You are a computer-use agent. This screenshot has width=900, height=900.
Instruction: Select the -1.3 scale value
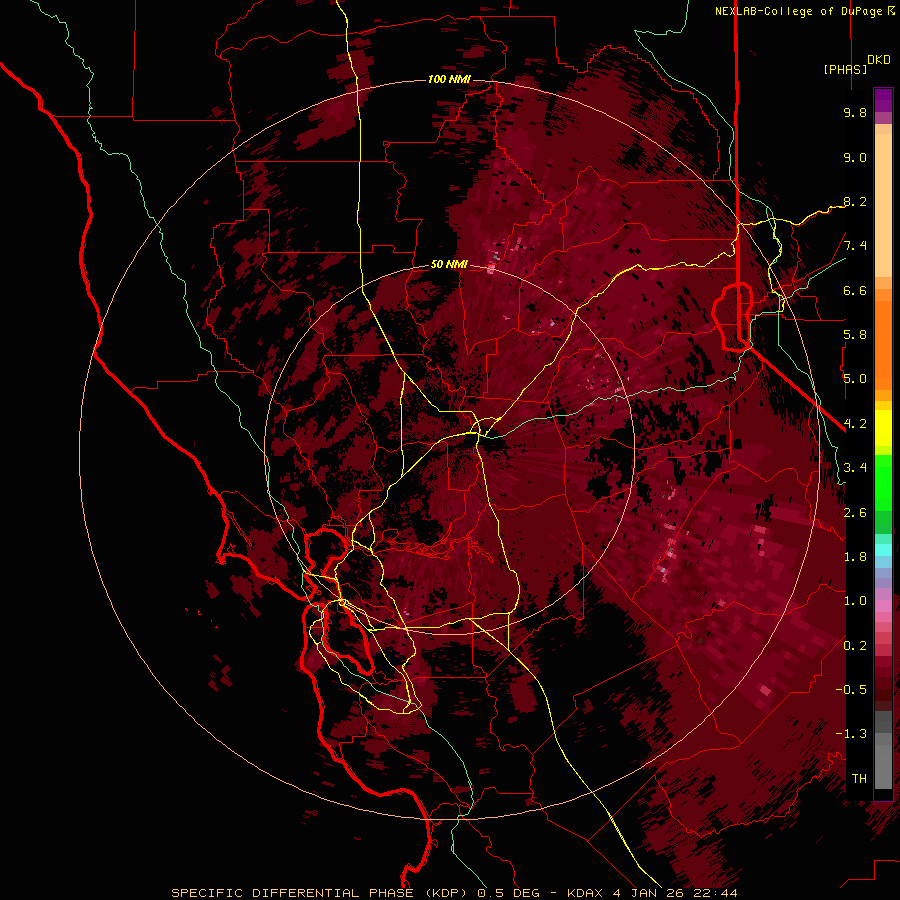coord(851,734)
